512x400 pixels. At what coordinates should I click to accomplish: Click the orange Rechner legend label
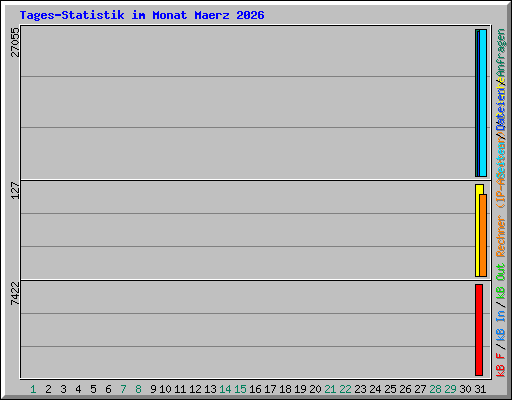point(501,236)
